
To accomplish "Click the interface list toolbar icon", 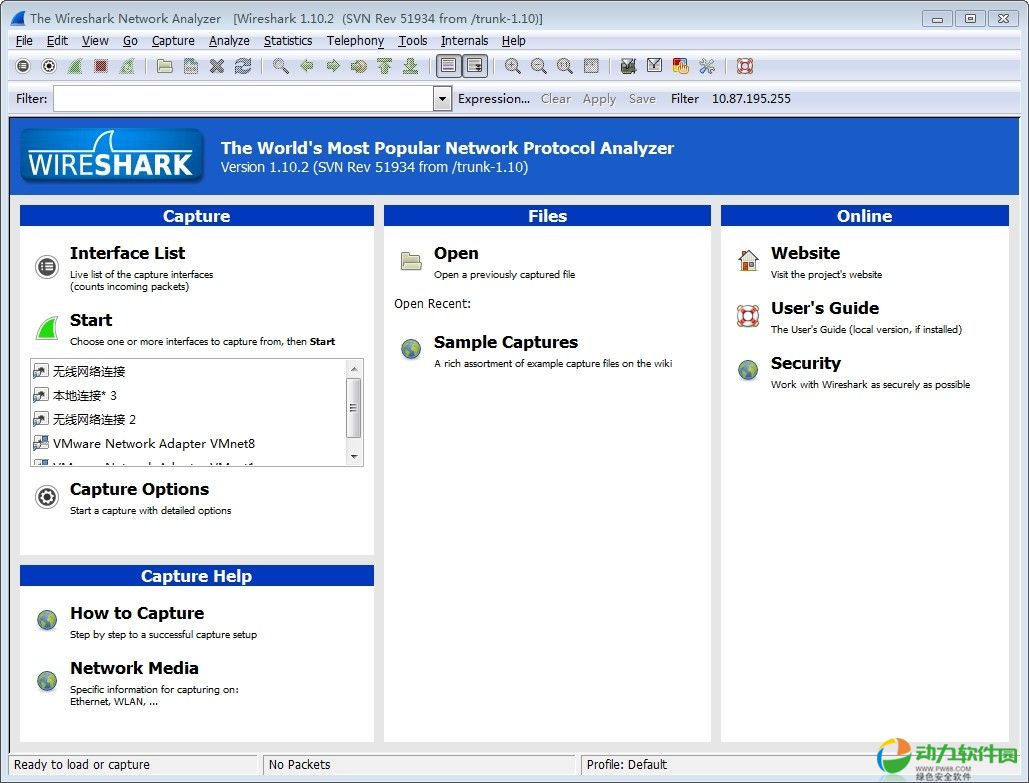I will 23,67.
